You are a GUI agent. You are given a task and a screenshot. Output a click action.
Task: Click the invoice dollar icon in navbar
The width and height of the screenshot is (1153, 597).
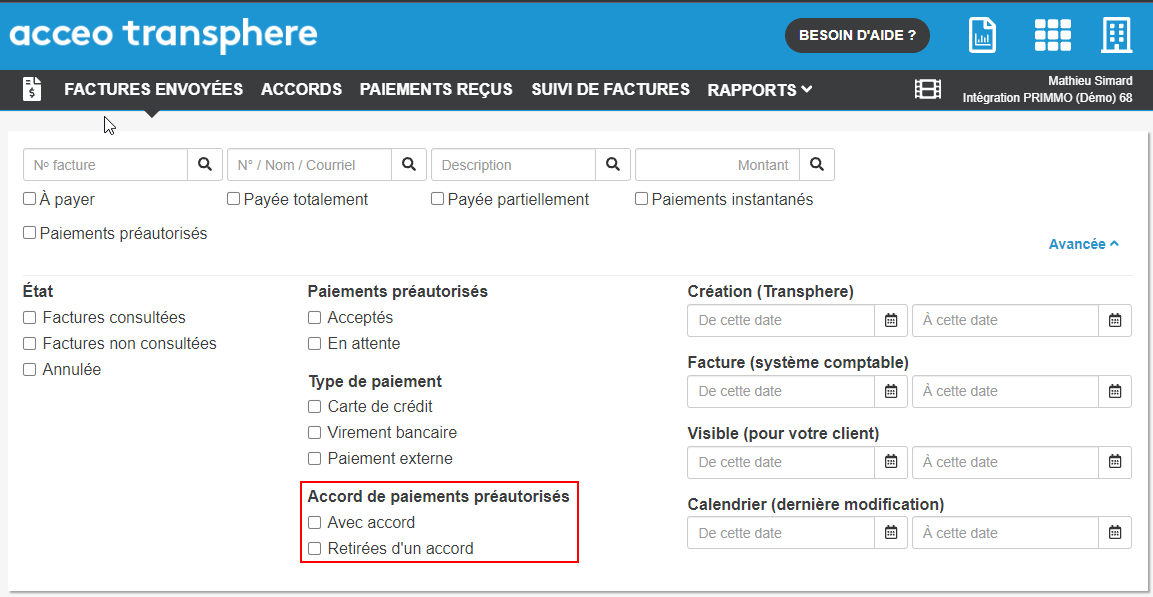coord(32,89)
